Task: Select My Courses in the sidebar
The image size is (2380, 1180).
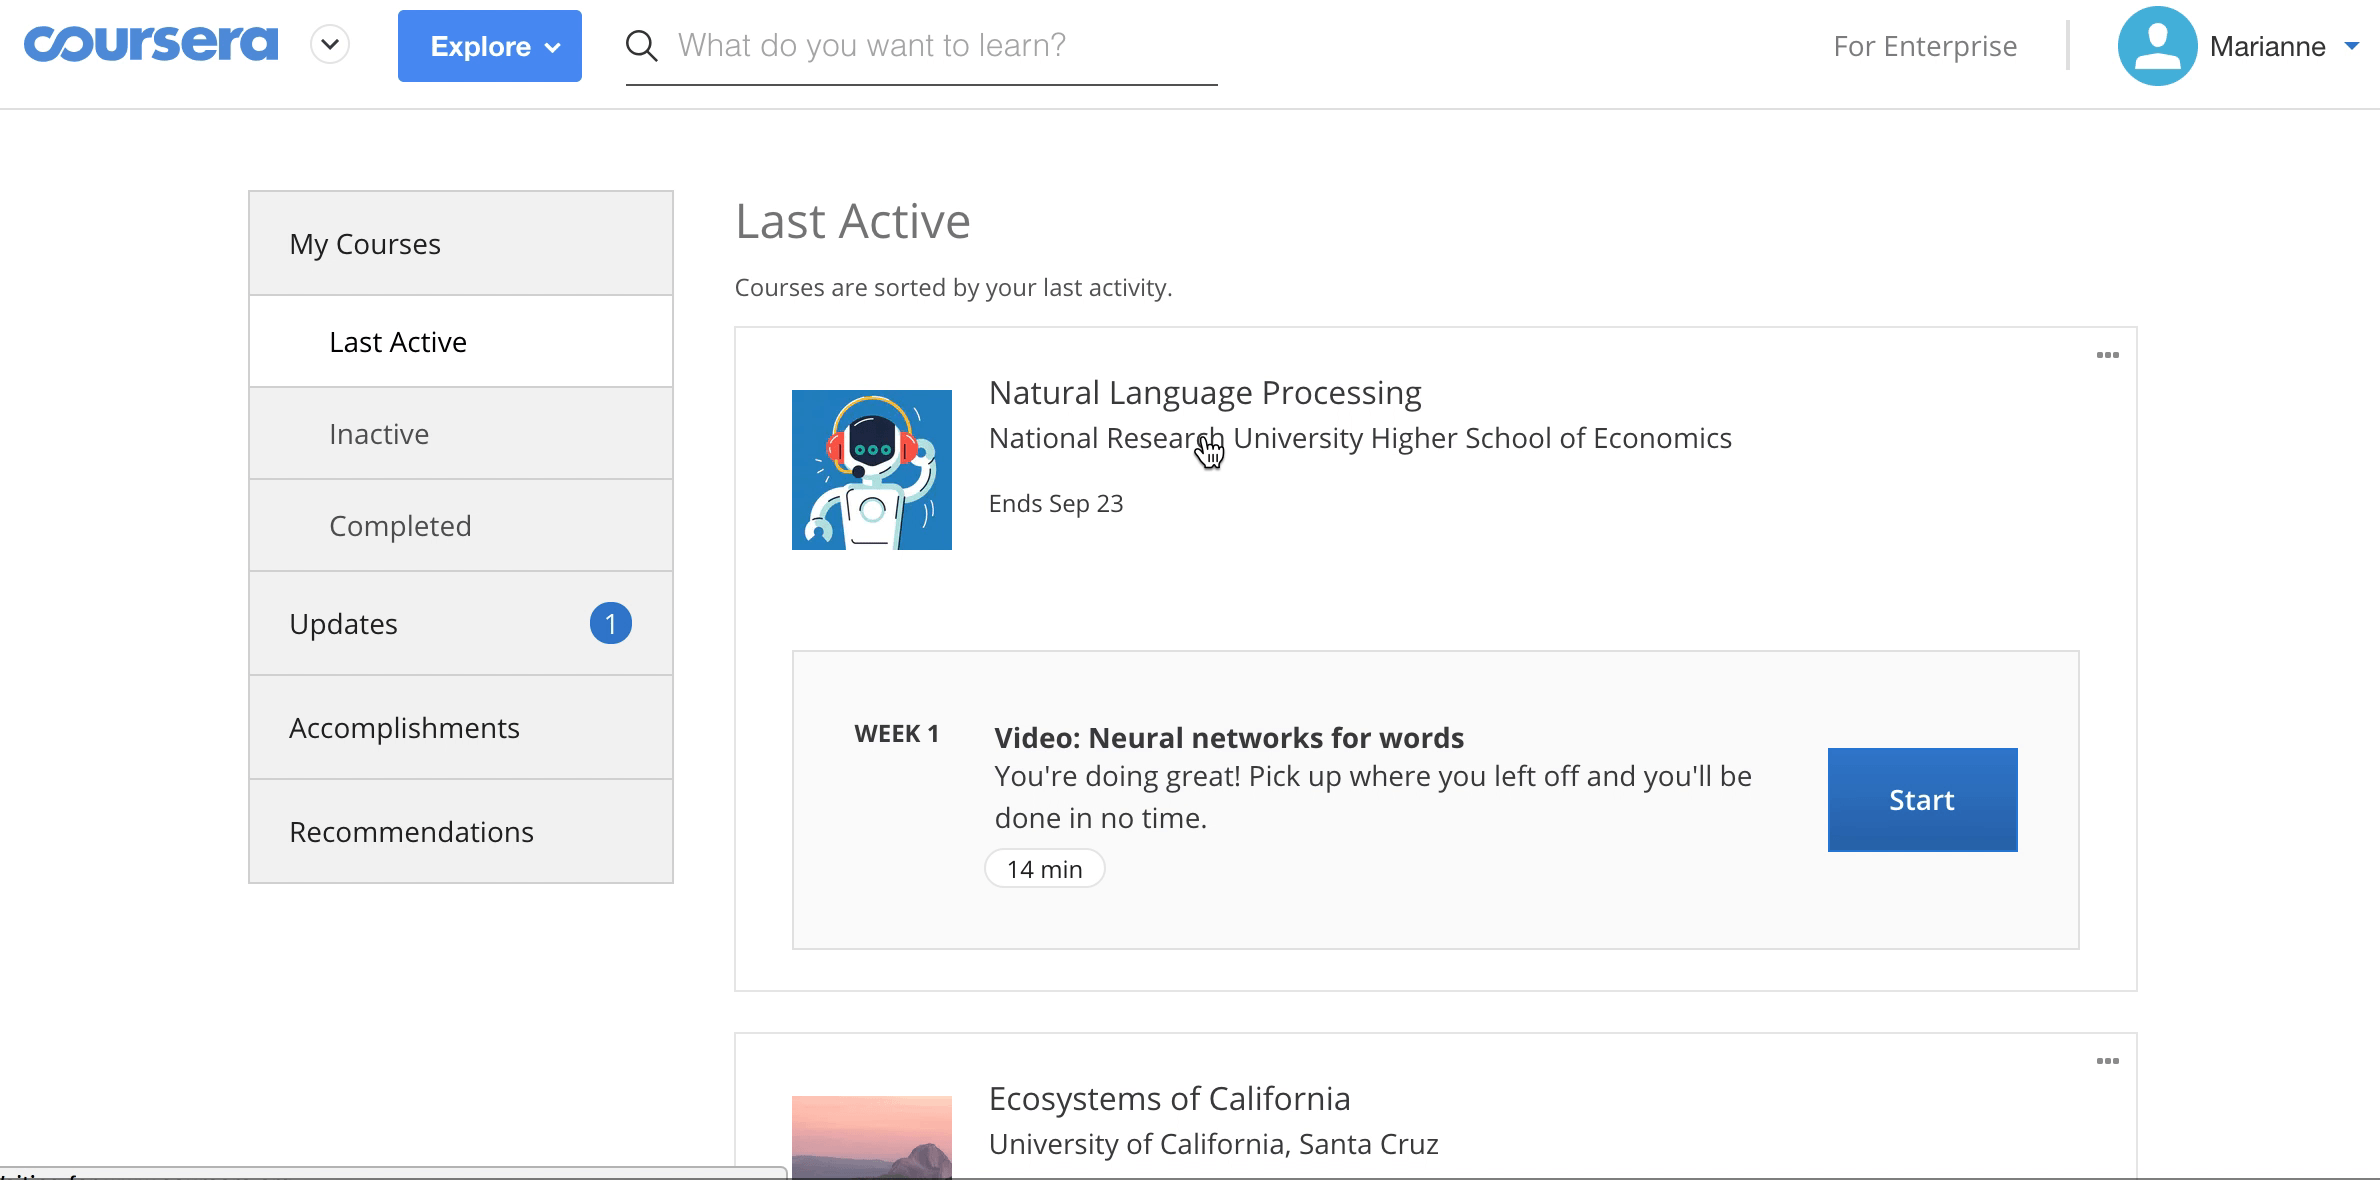Action: pyautogui.click(x=365, y=244)
